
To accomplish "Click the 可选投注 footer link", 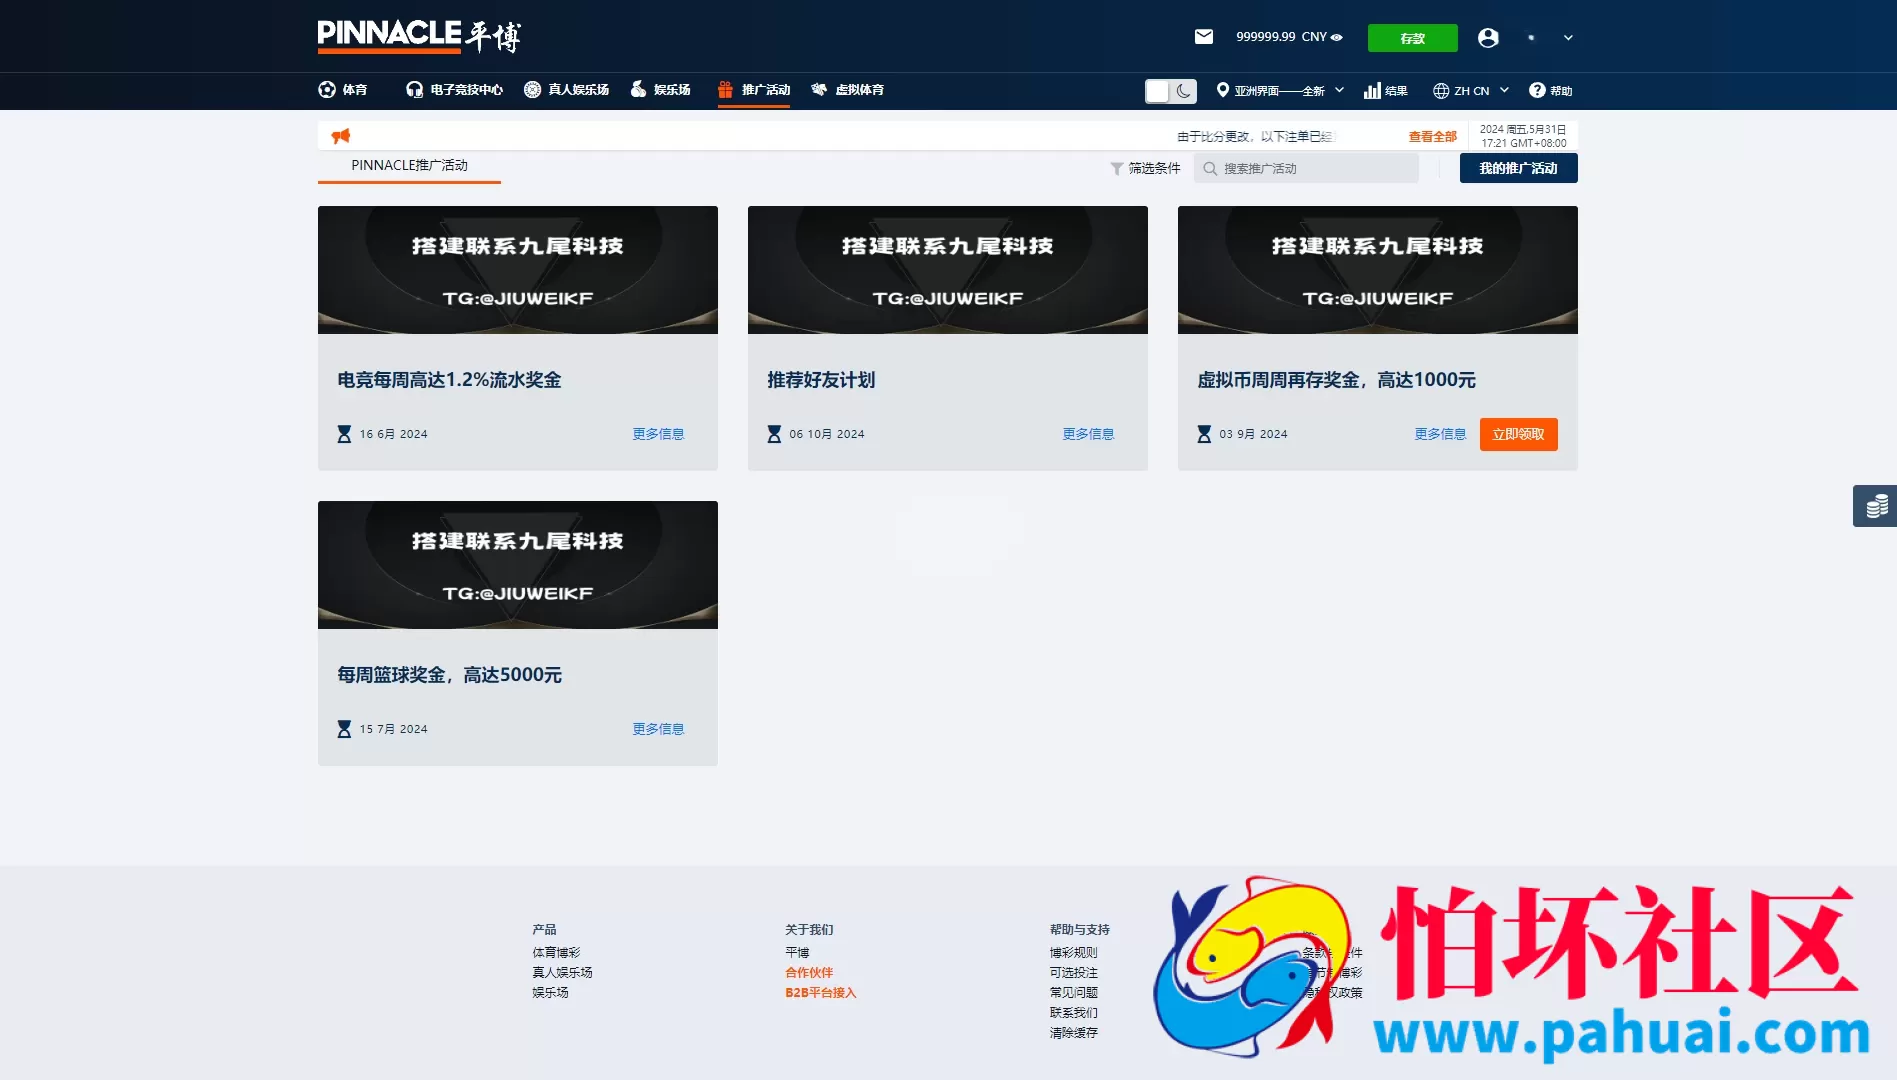I will coord(1073,973).
